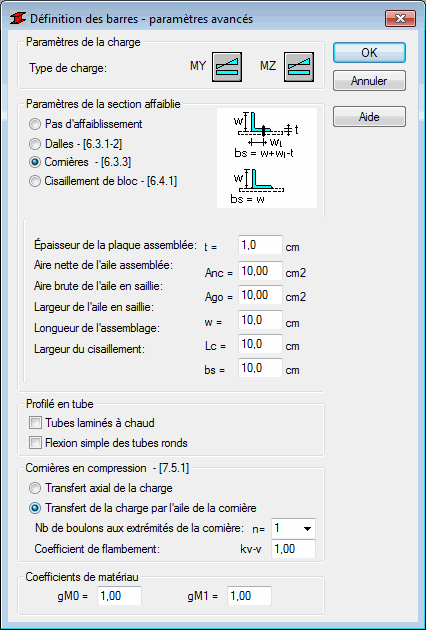Enable Tubes laminés à chaud checkbox

tap(92, 423)
